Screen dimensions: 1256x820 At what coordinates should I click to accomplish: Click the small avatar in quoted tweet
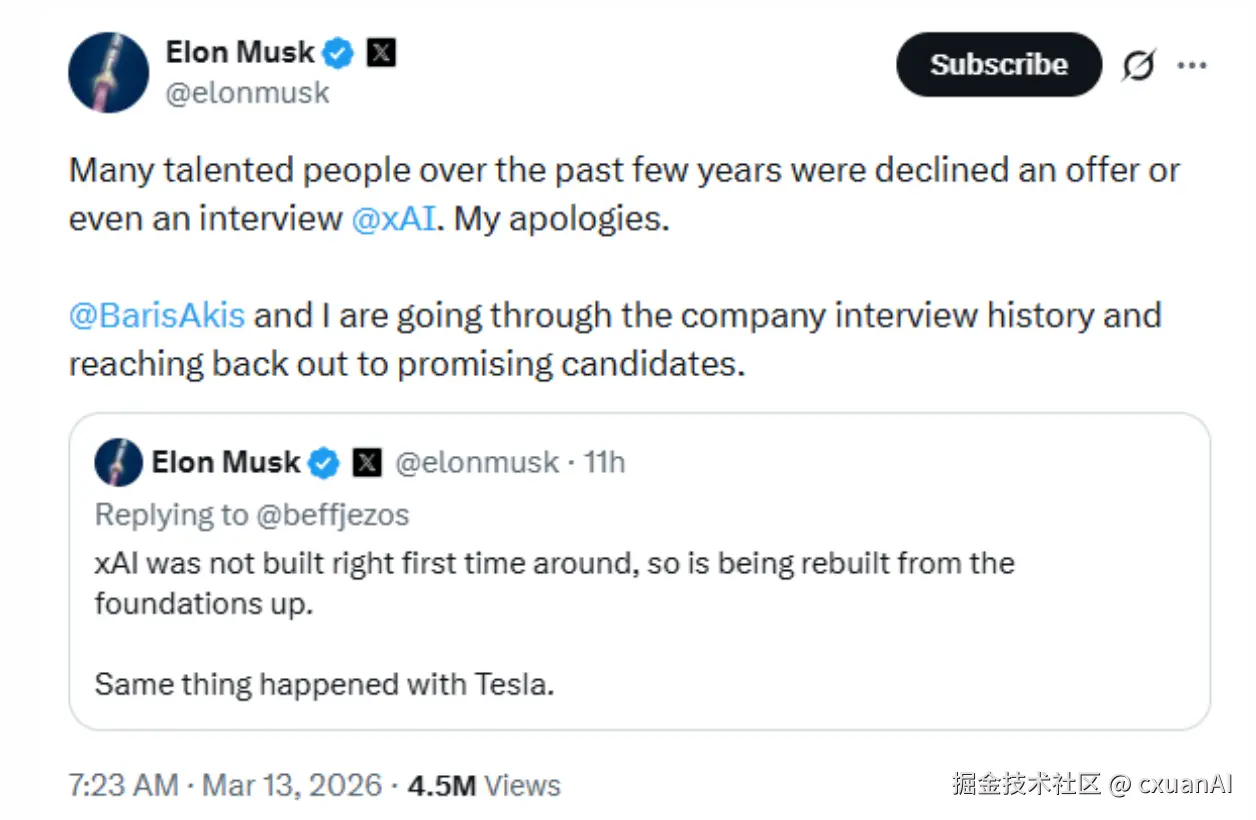point(118,463)
